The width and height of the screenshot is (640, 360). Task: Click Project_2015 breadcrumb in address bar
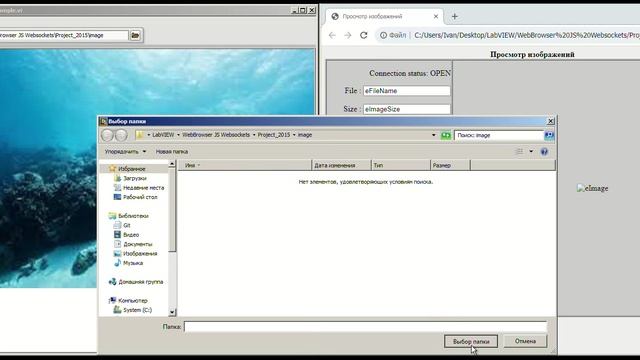pos(273,135)
